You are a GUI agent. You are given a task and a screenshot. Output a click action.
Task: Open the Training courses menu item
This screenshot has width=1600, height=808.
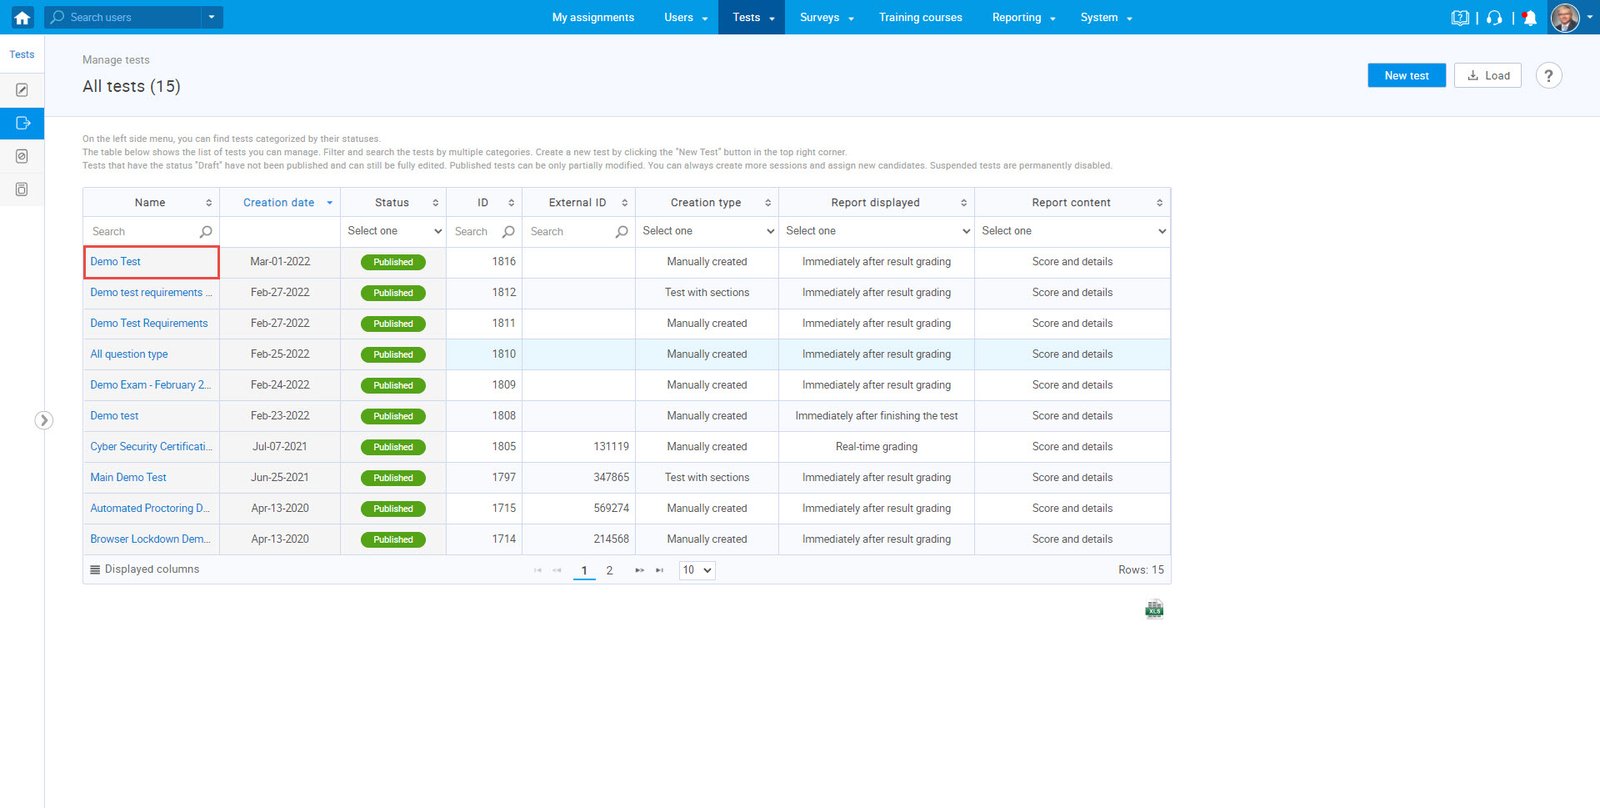pyautogui.click(x=920, y=18)
